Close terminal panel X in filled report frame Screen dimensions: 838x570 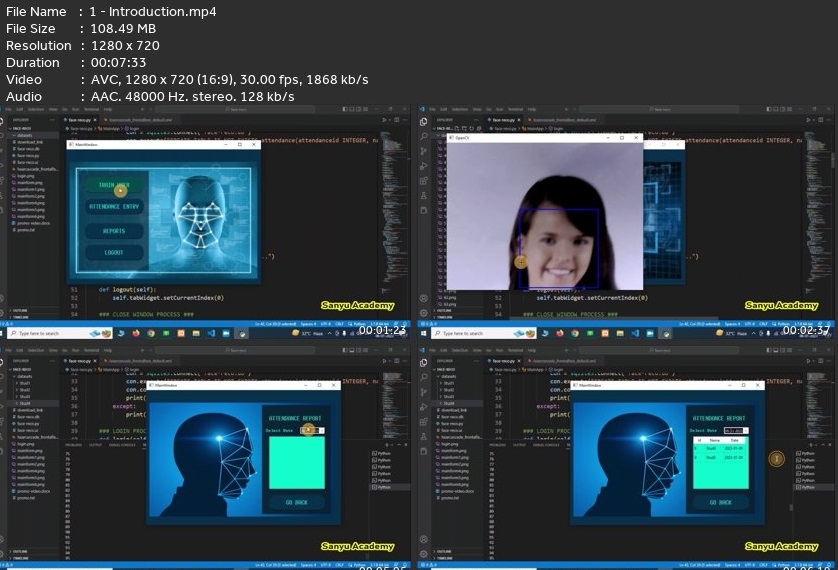(829, 444)
